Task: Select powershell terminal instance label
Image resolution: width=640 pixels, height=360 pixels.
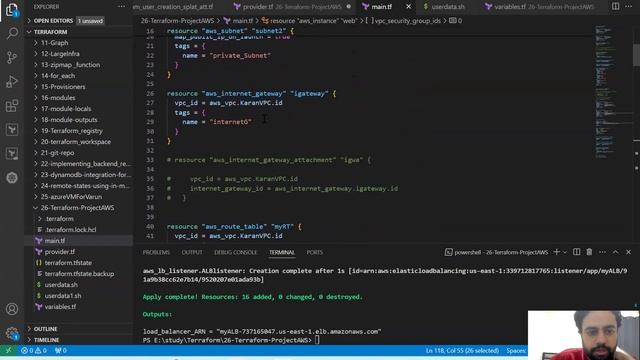Action: [x=496, y=252]
